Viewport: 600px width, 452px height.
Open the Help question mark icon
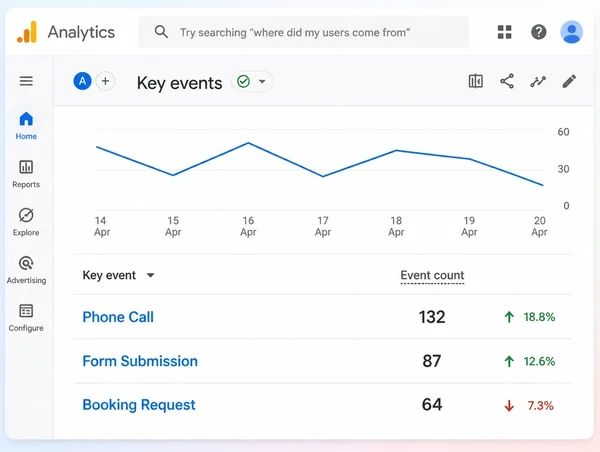pos(538,32)
